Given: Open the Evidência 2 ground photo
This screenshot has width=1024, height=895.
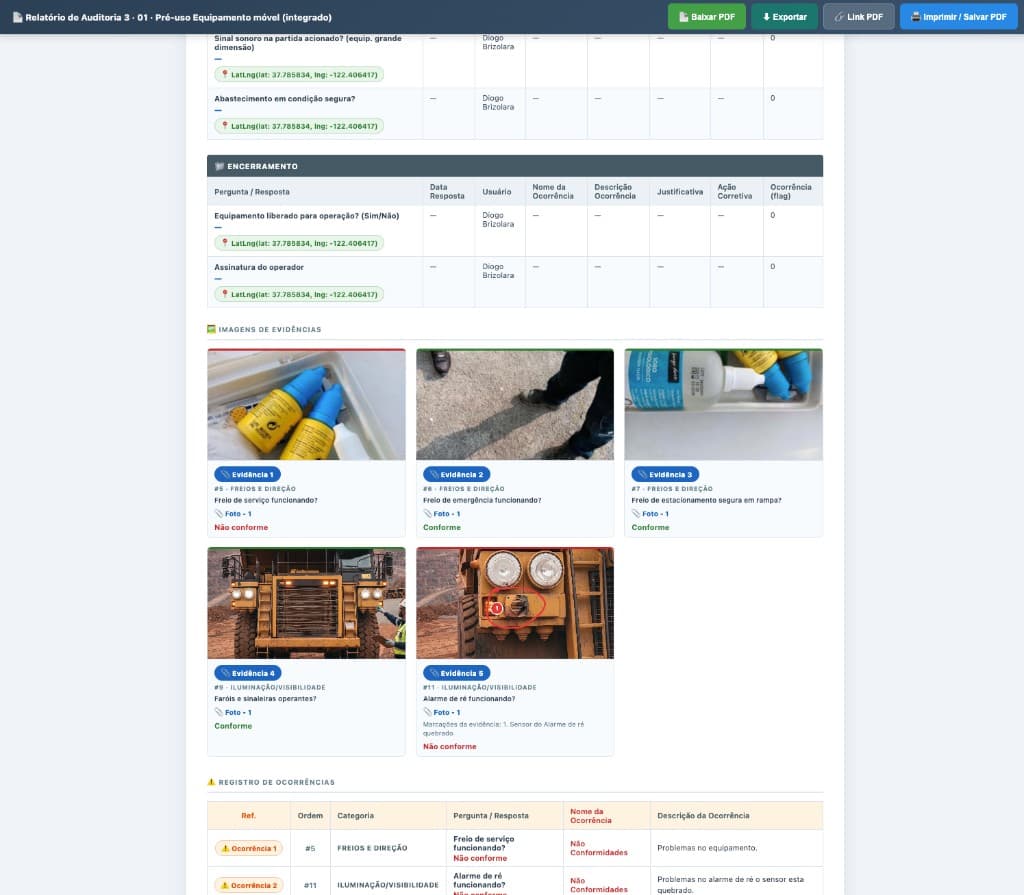Looking at the screenshot, I should point(515,404).
